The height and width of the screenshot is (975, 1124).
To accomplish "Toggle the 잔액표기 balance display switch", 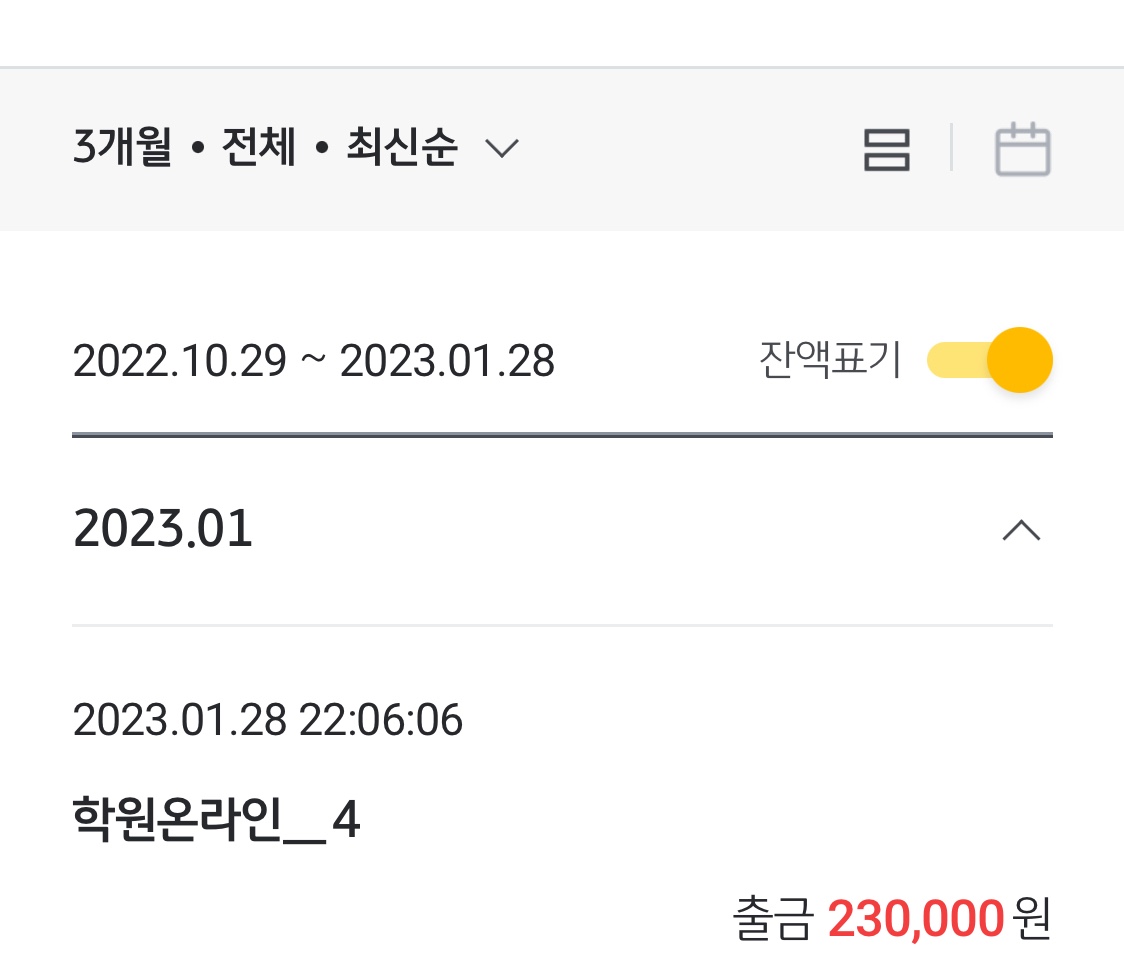I will point(988,360).
